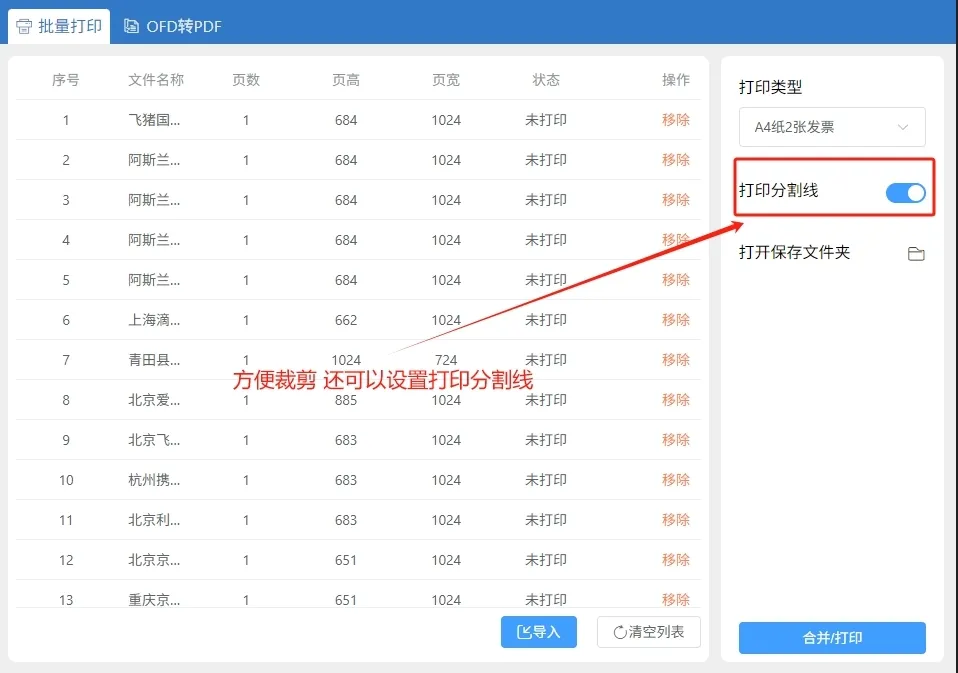
Task: Click the 打印类型 heading
Action: [770, 87]
